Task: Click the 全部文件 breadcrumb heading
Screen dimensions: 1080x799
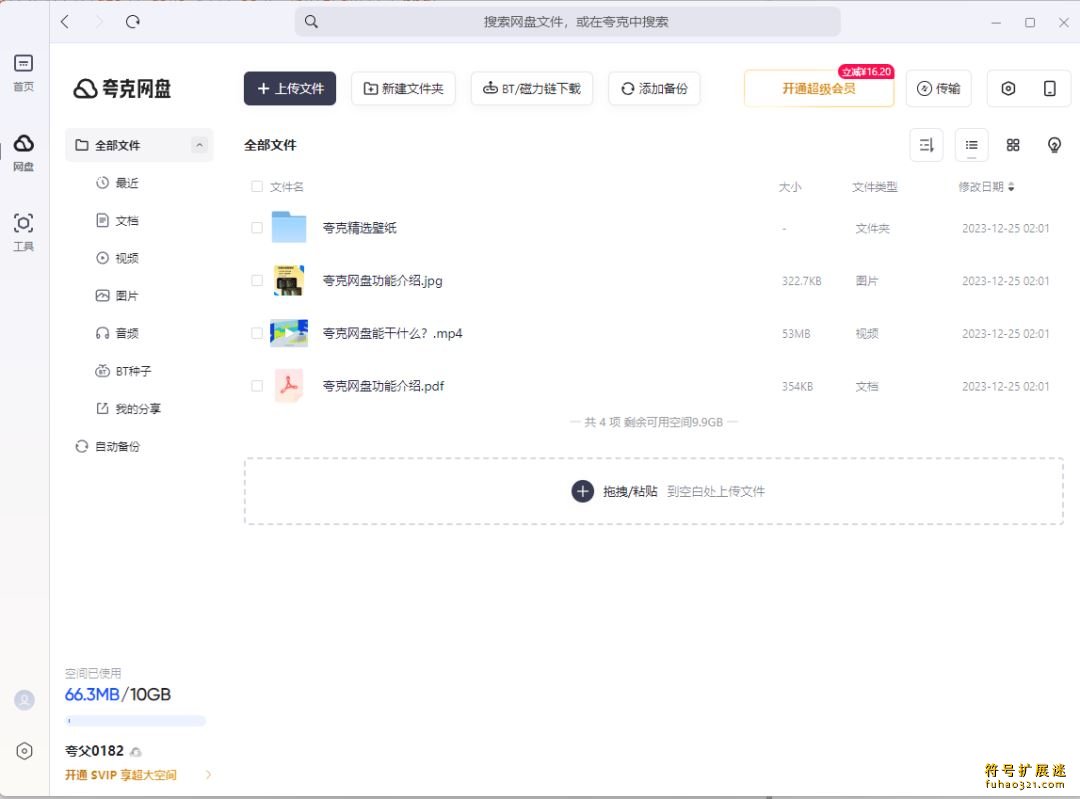Action: [x=270, y=145]
